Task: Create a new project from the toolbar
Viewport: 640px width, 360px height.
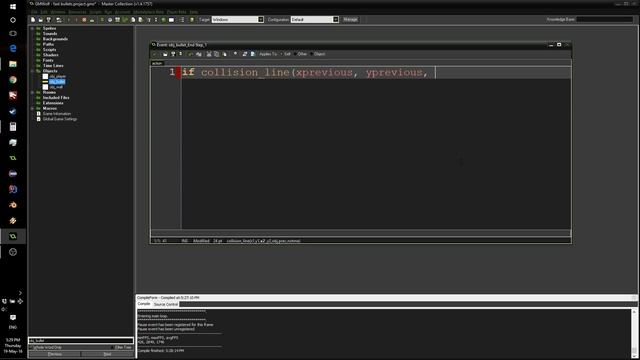Action: [33, 20]
